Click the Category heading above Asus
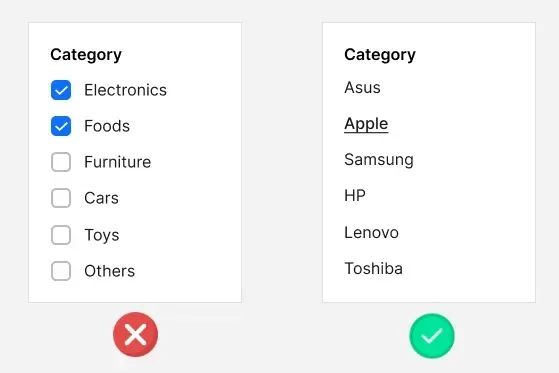 (380, 55)
